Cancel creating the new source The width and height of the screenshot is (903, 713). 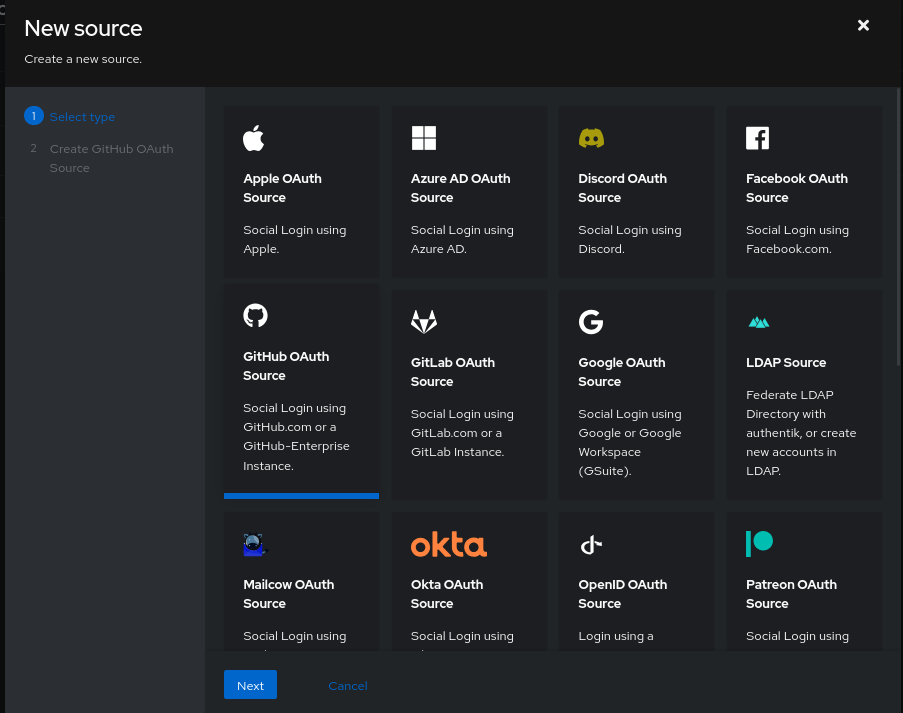point(348,685)
